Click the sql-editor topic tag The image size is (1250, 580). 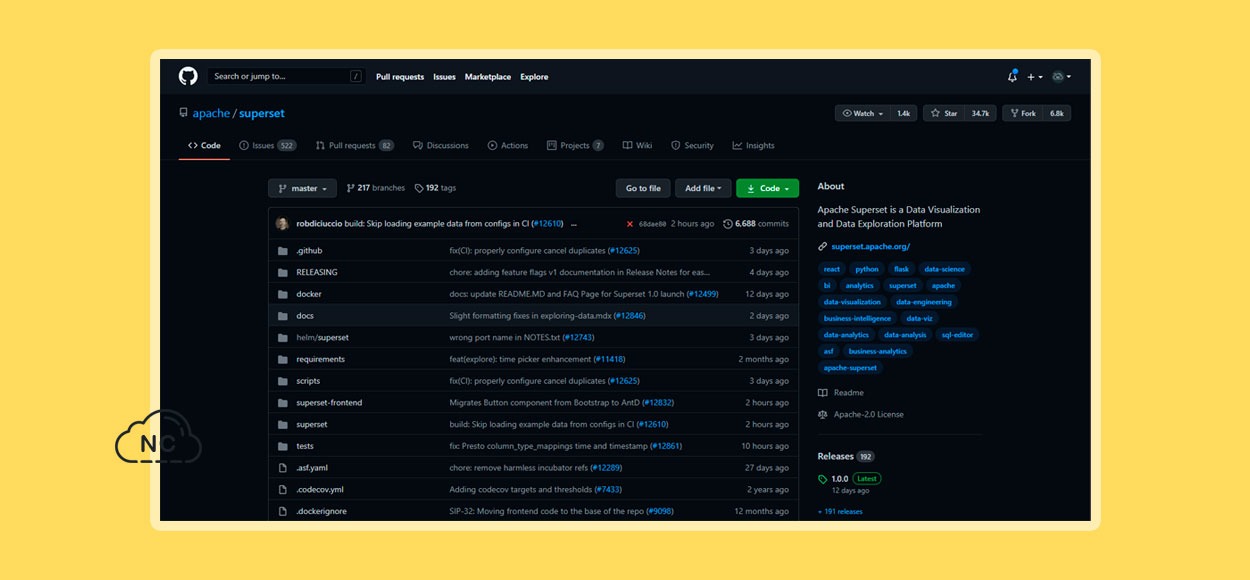957,335
